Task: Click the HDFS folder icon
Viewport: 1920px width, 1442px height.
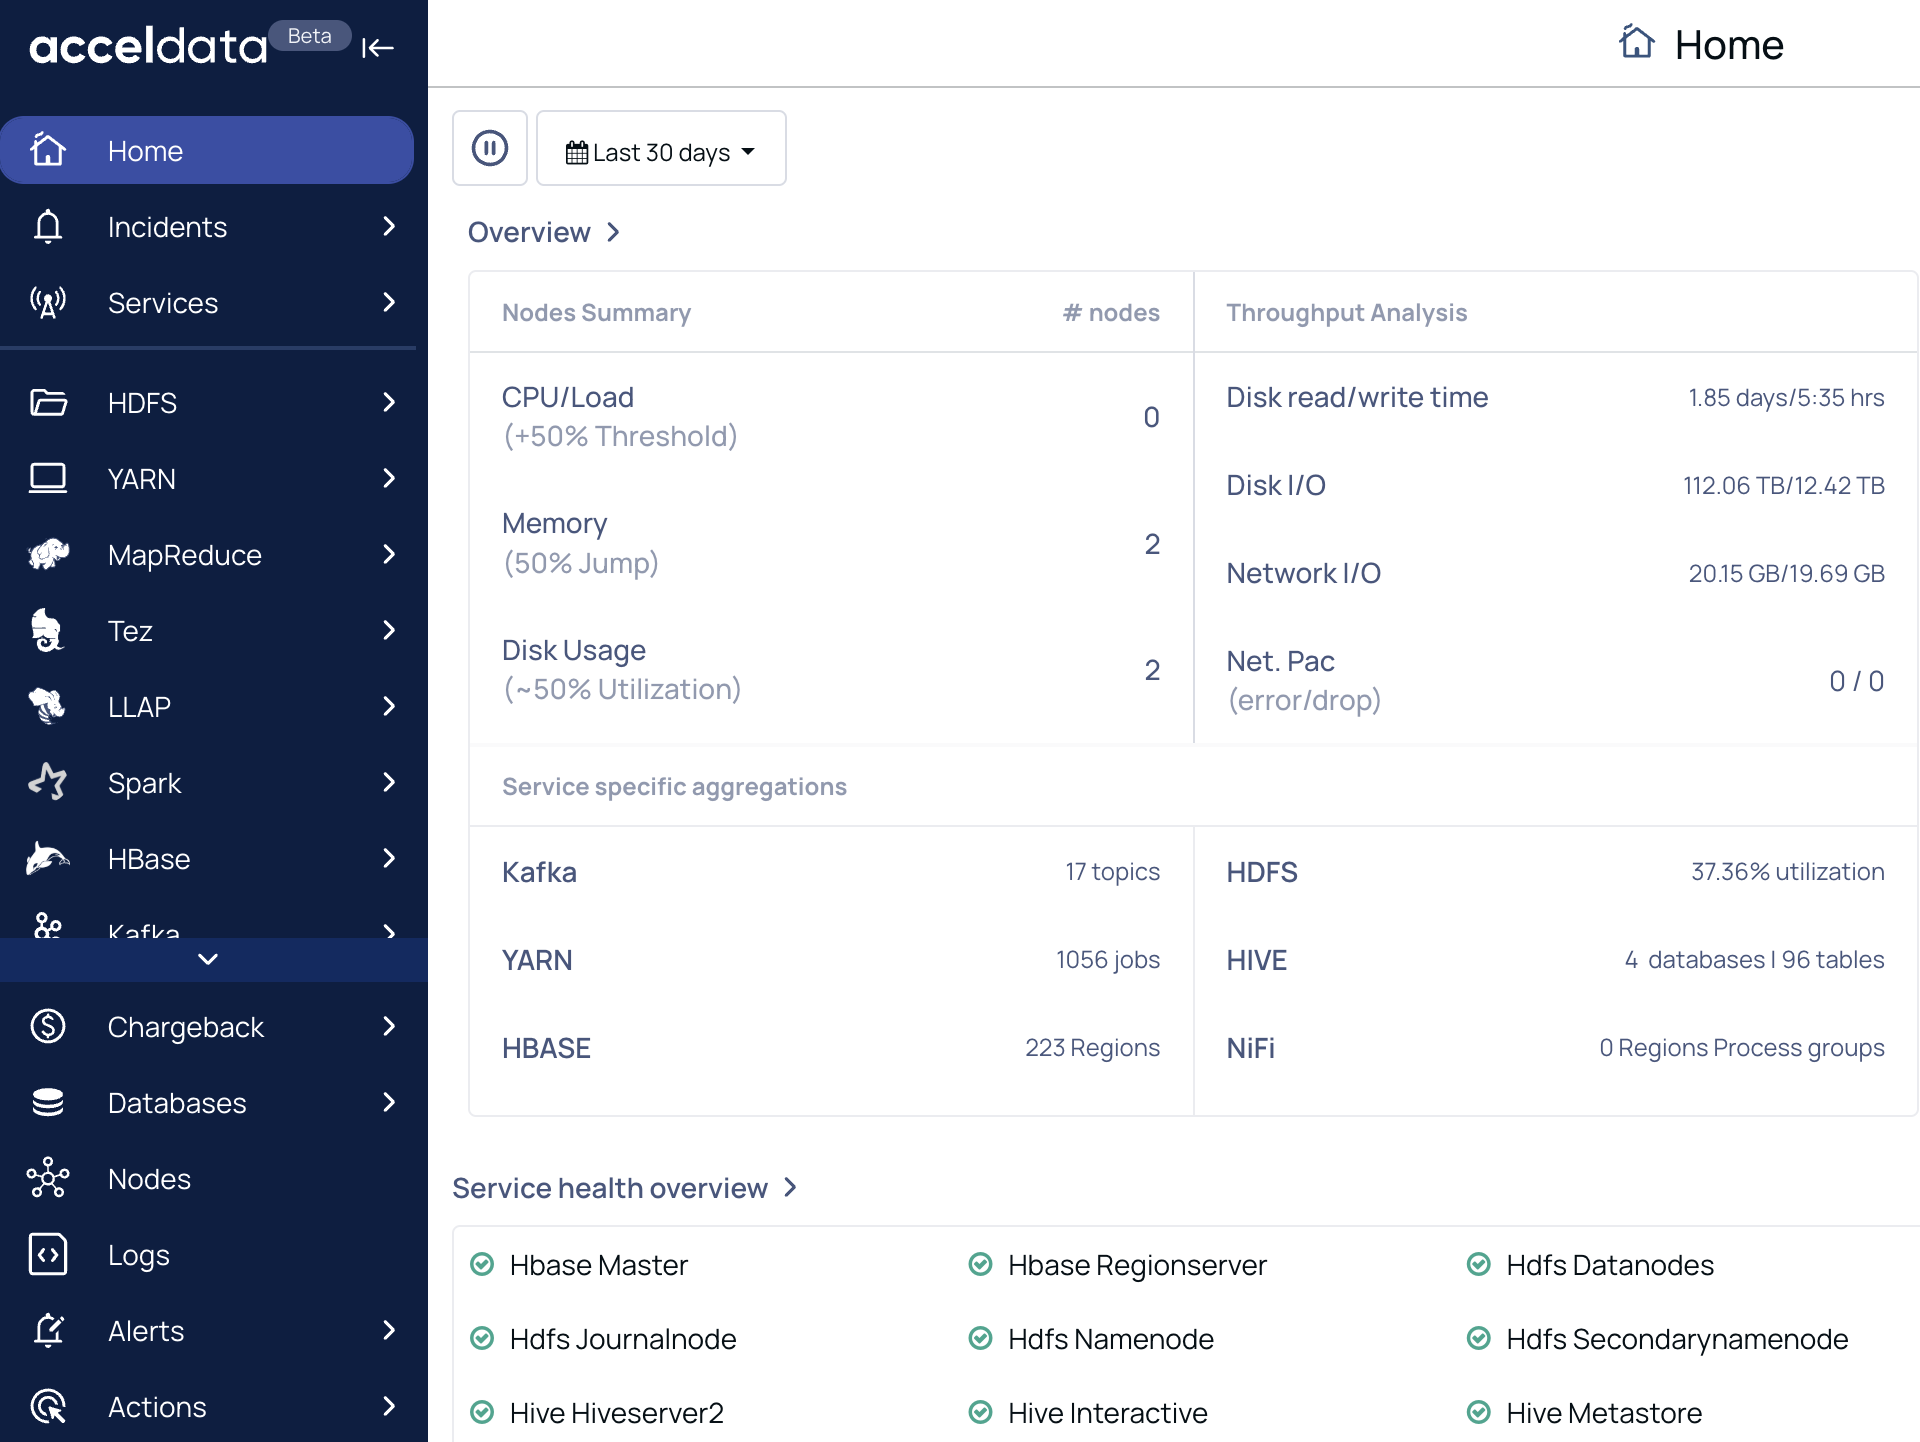Action: pos(48,402)
